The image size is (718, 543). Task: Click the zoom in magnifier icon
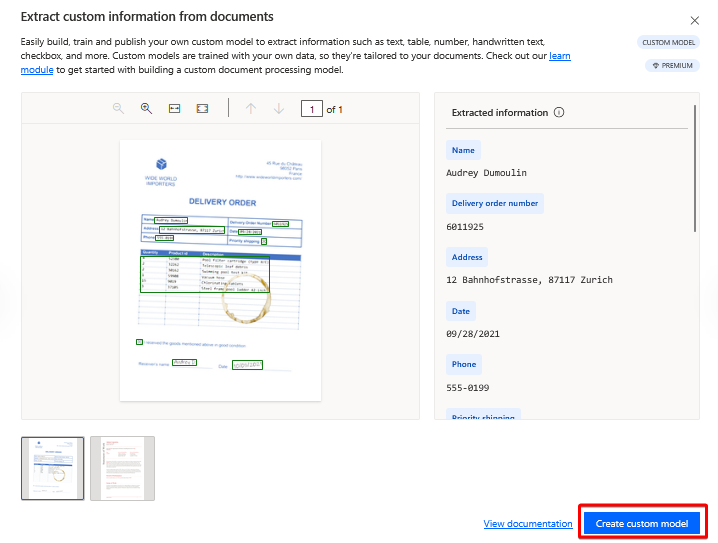[x=146, y=109]
